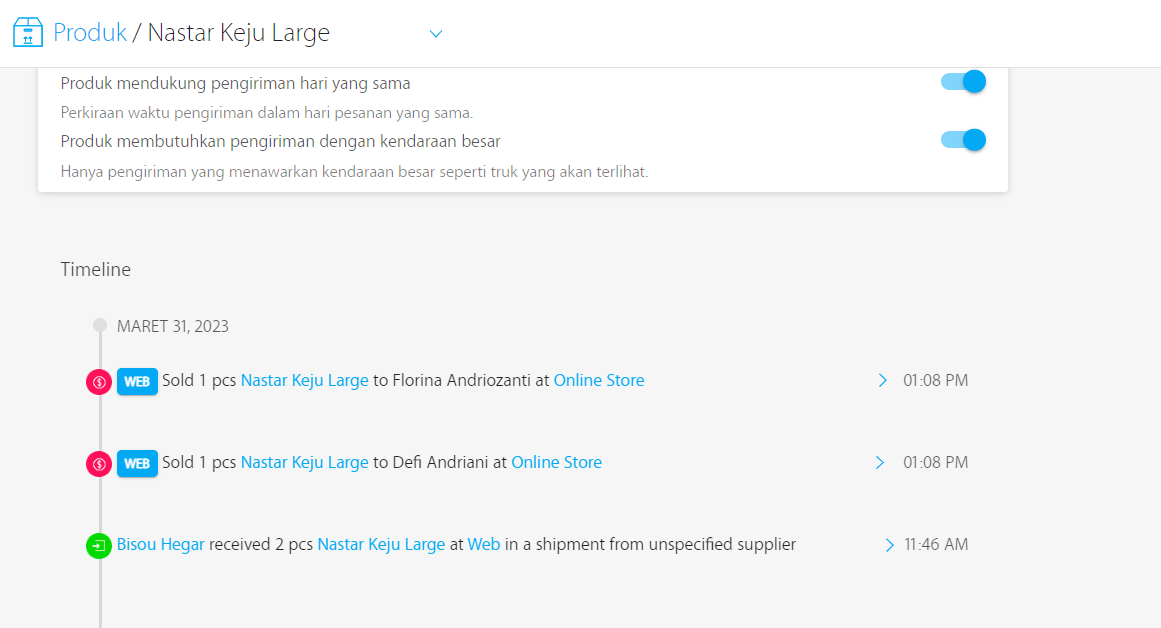Click WEB badge on Defi Andriani sale

137,463
